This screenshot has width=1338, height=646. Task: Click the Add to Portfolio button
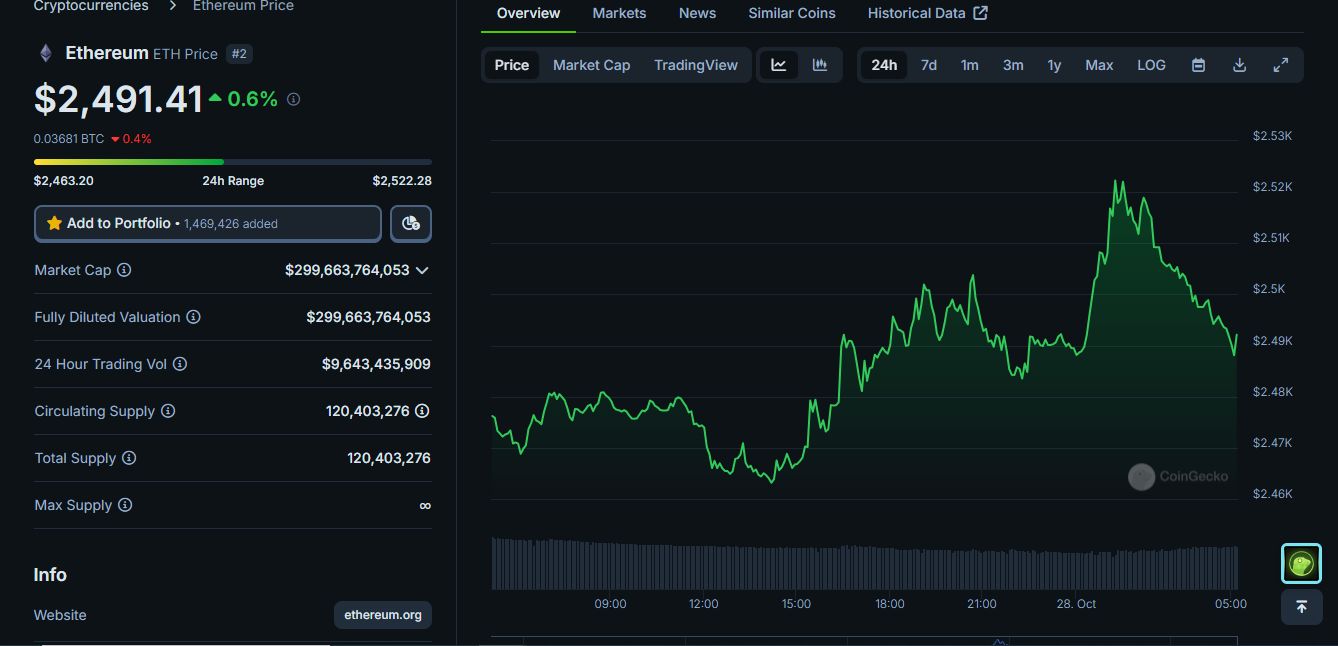207,223
